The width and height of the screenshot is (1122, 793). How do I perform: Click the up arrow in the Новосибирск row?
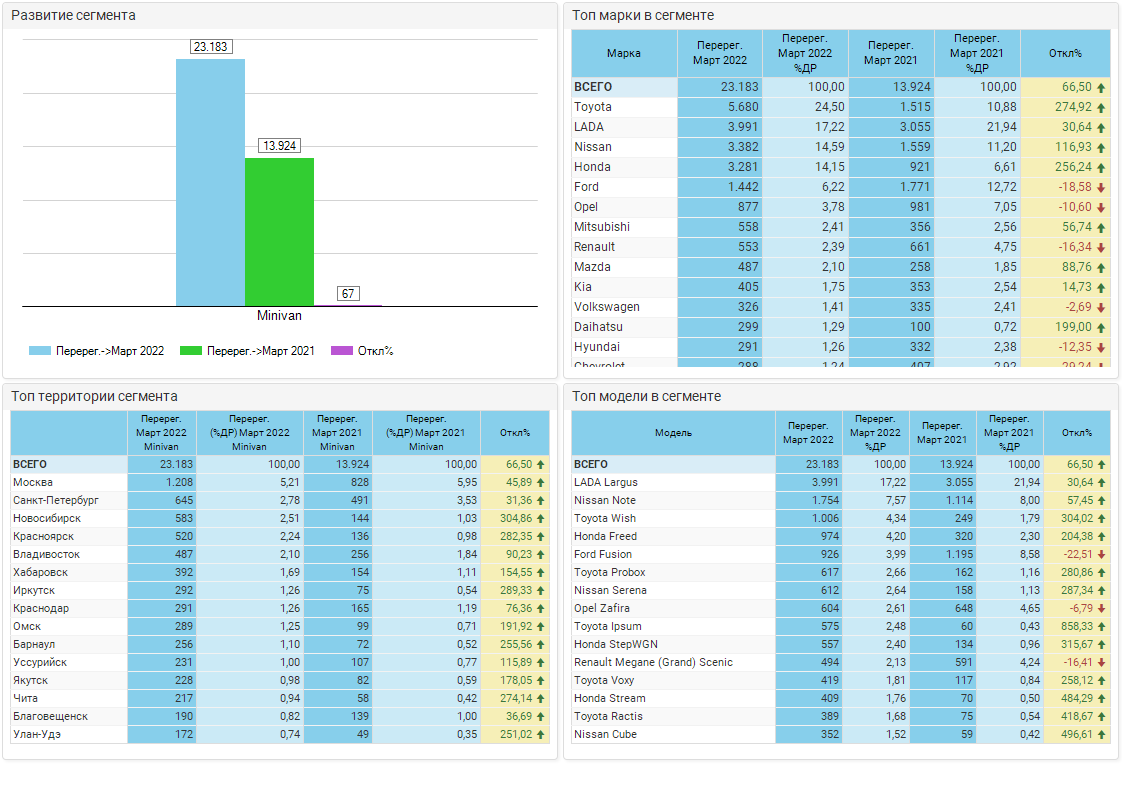click(x=541, y=519)
